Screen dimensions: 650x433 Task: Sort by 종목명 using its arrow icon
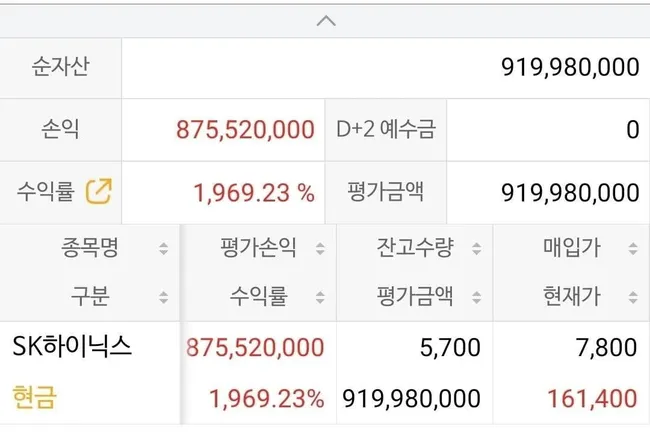coord(164,249)
